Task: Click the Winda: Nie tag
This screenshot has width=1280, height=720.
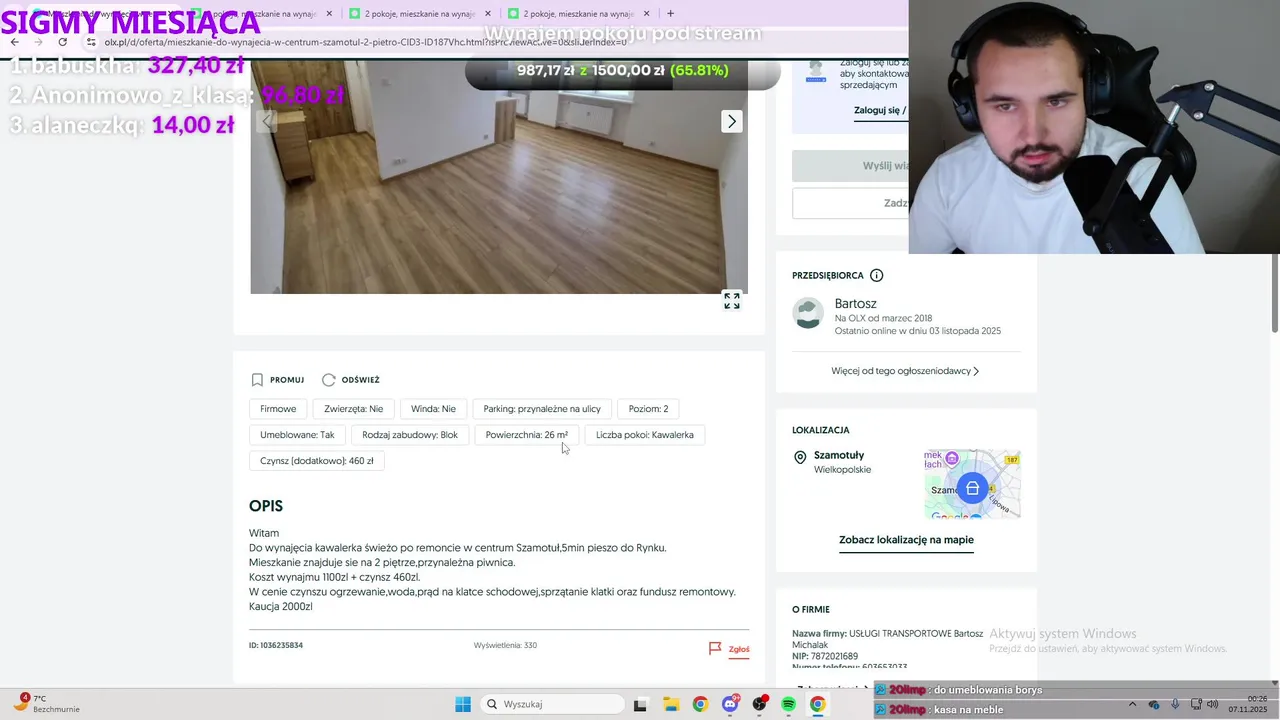Action: [x=433, y=409]
